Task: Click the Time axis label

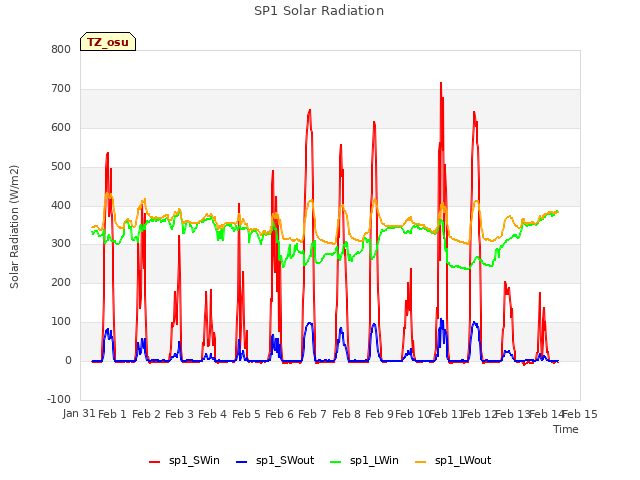Action: tap(566, 429)
